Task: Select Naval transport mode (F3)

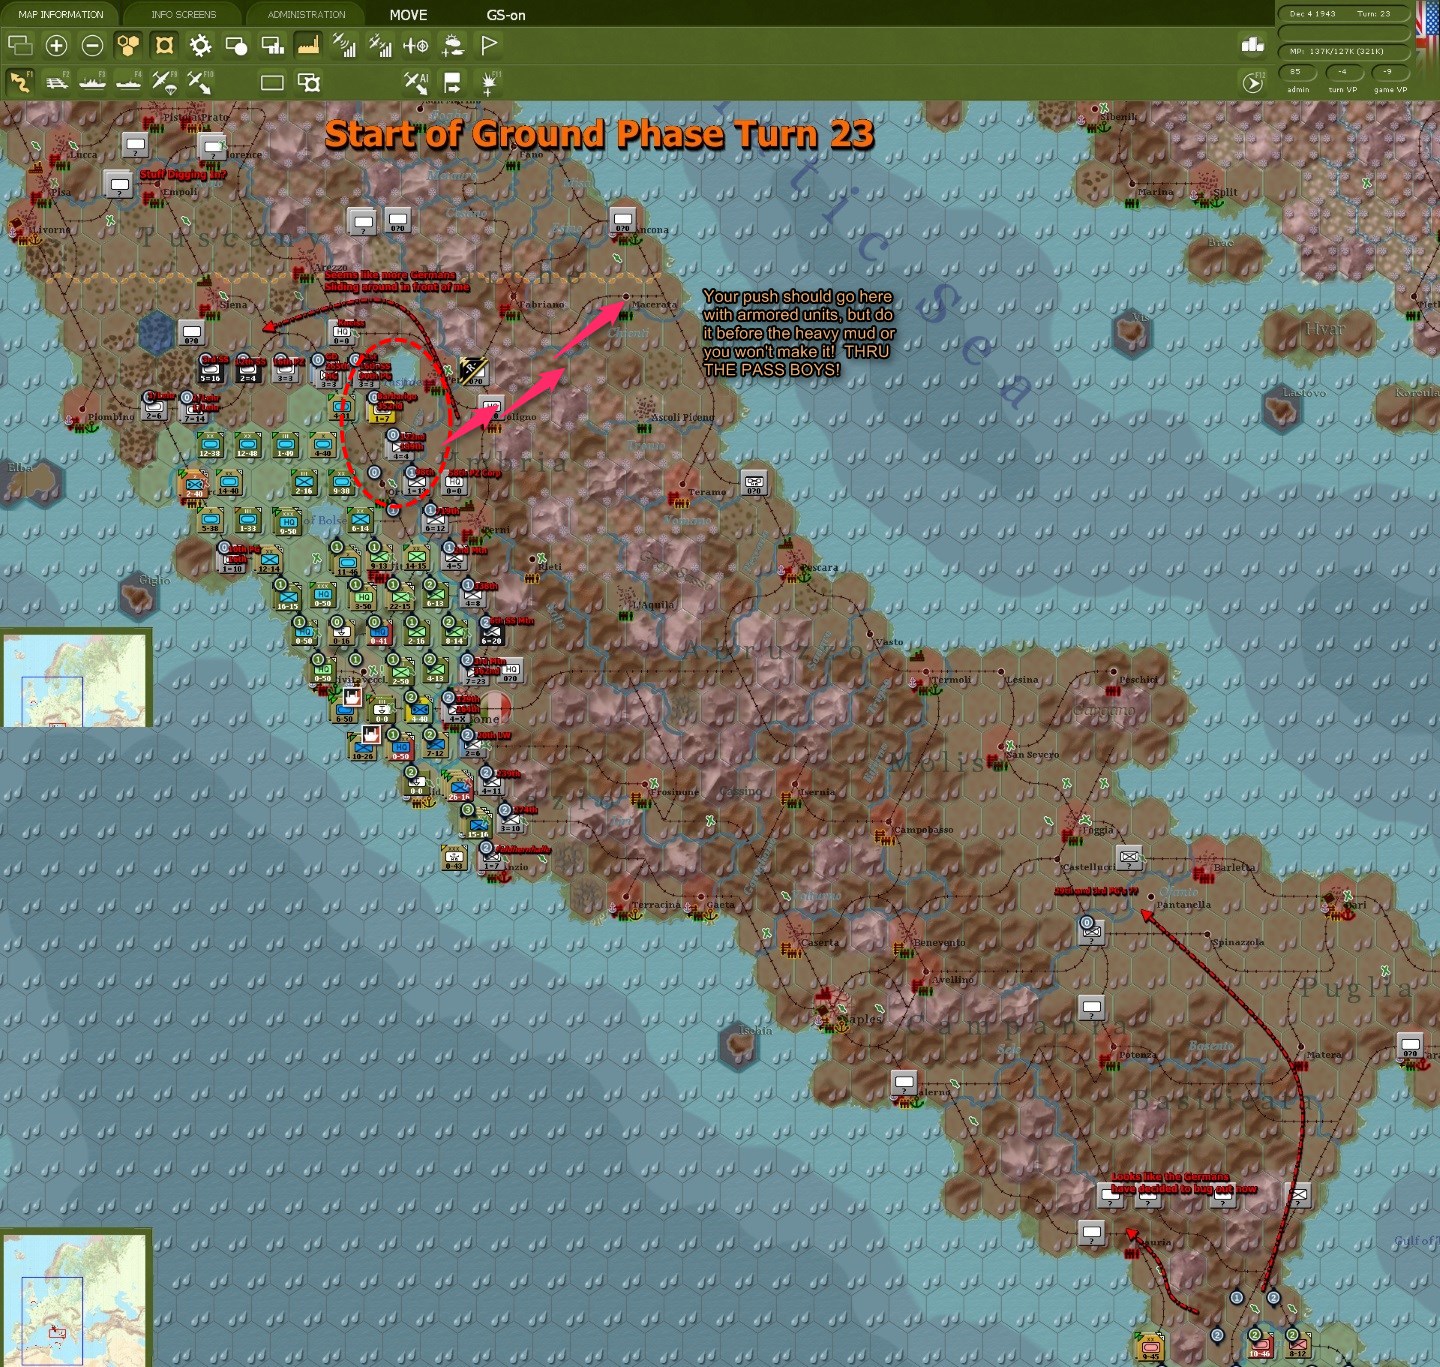Action: click(92, 82)
